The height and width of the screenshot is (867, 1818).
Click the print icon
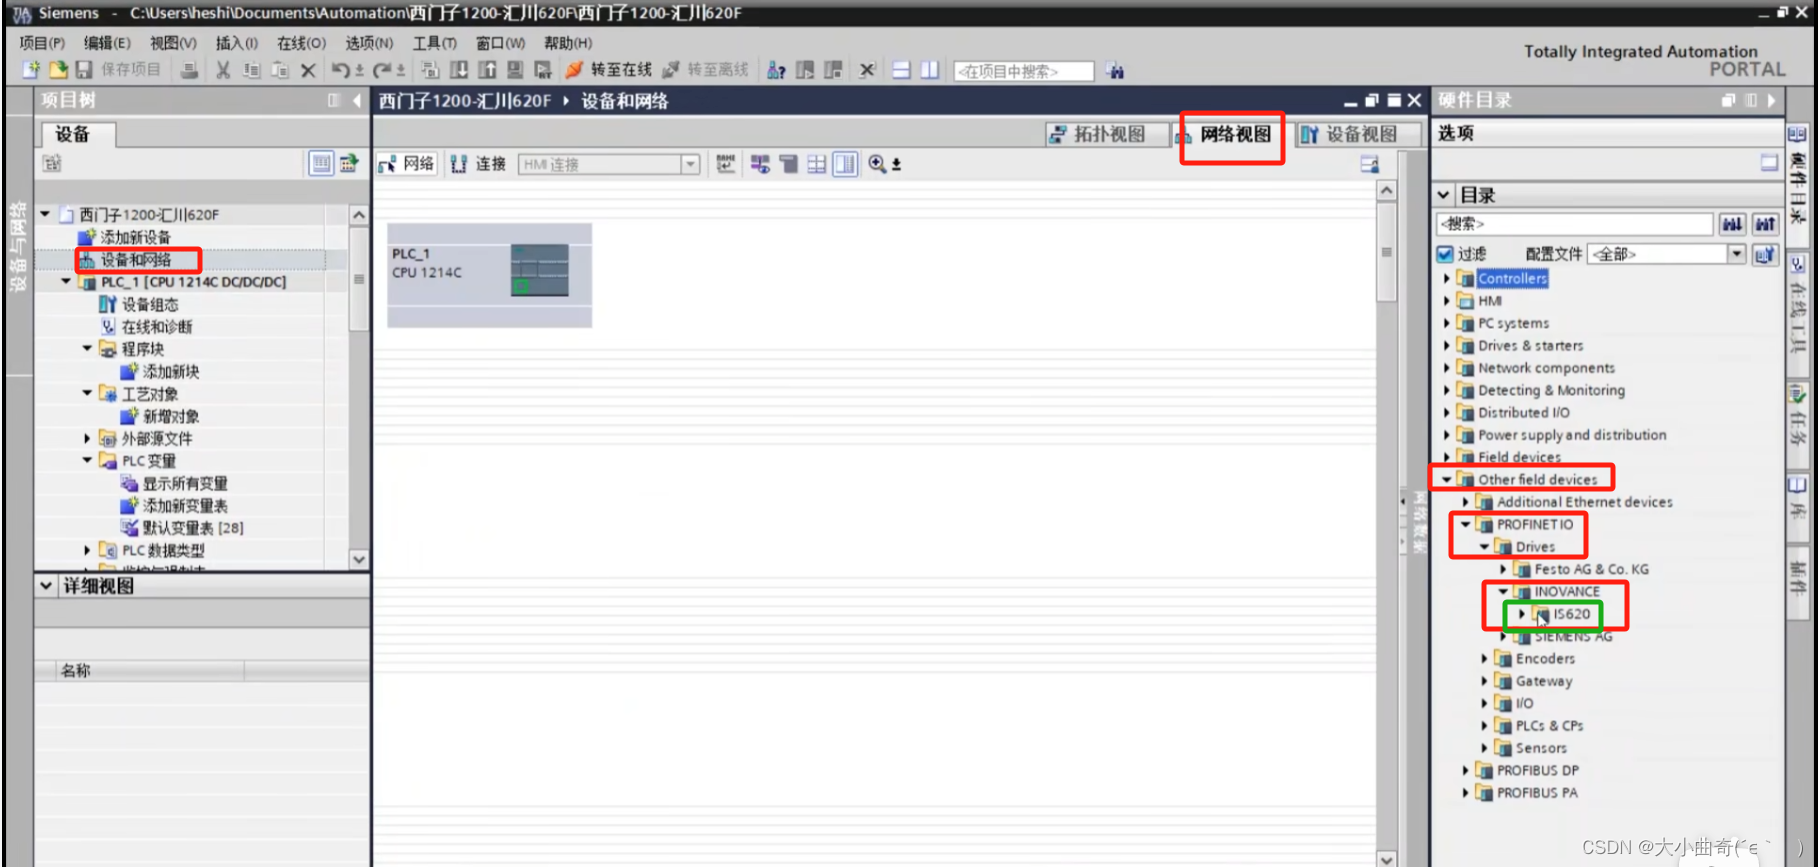click(x=189, y=69)
